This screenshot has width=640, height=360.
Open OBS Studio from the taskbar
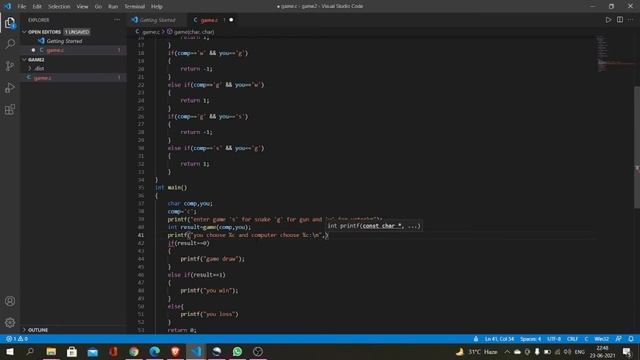click(258, 351)
